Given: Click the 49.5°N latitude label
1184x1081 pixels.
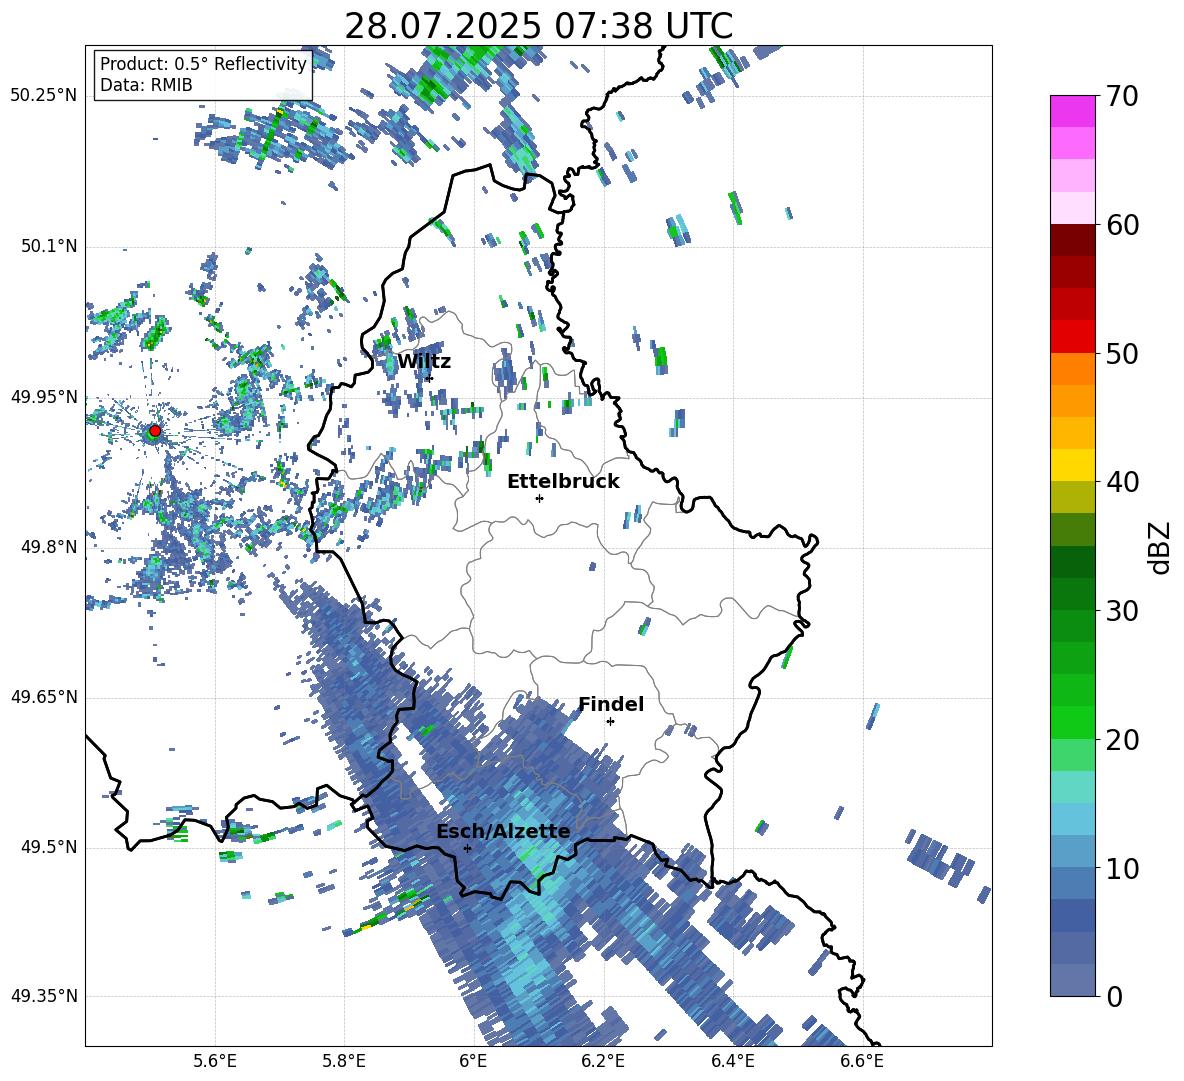Looking at the screenshot, I should click(x=49, y=847).
